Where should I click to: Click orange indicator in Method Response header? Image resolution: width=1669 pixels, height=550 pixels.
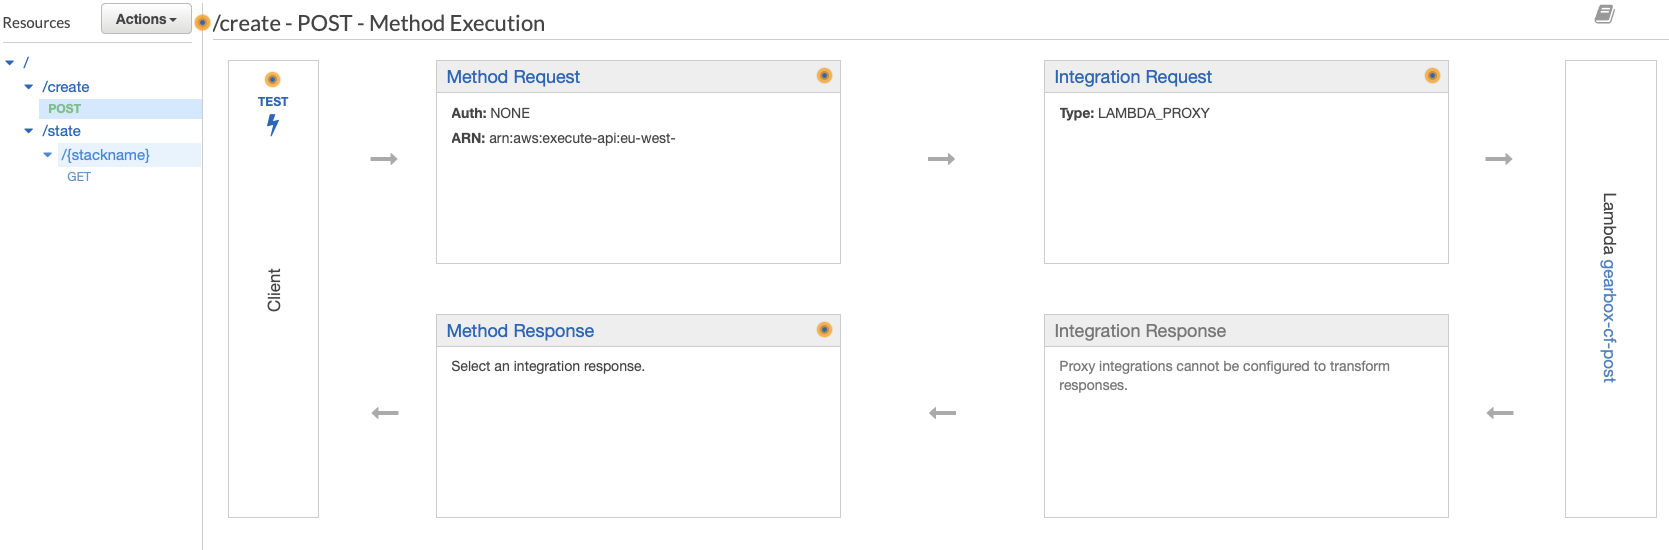824,330
